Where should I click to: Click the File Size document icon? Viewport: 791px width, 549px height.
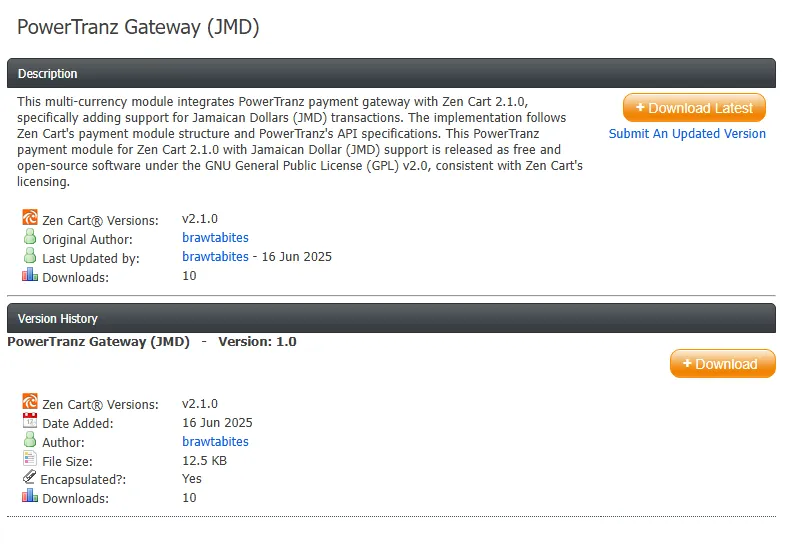click(30, 458)
